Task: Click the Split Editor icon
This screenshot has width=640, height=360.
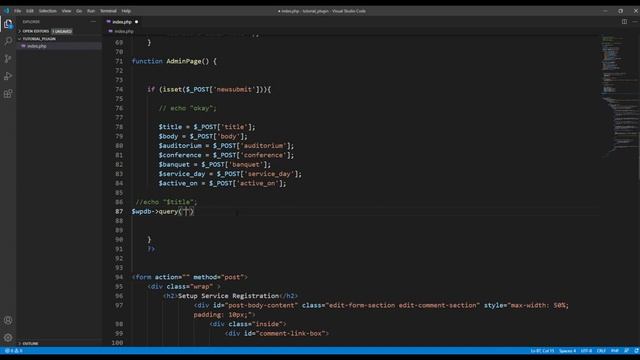Action: pyautogui.click(x=624, y=22)
